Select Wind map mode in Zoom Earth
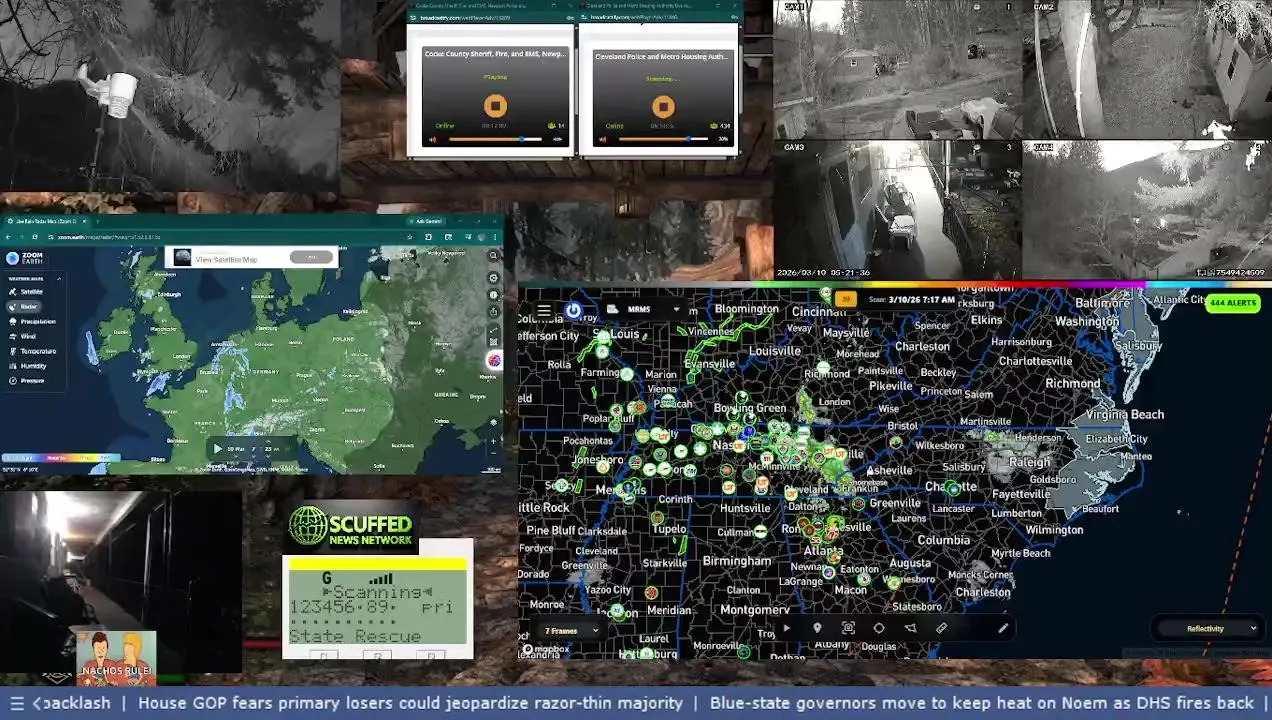1272x720 pixels. click(x=22, y=336)
